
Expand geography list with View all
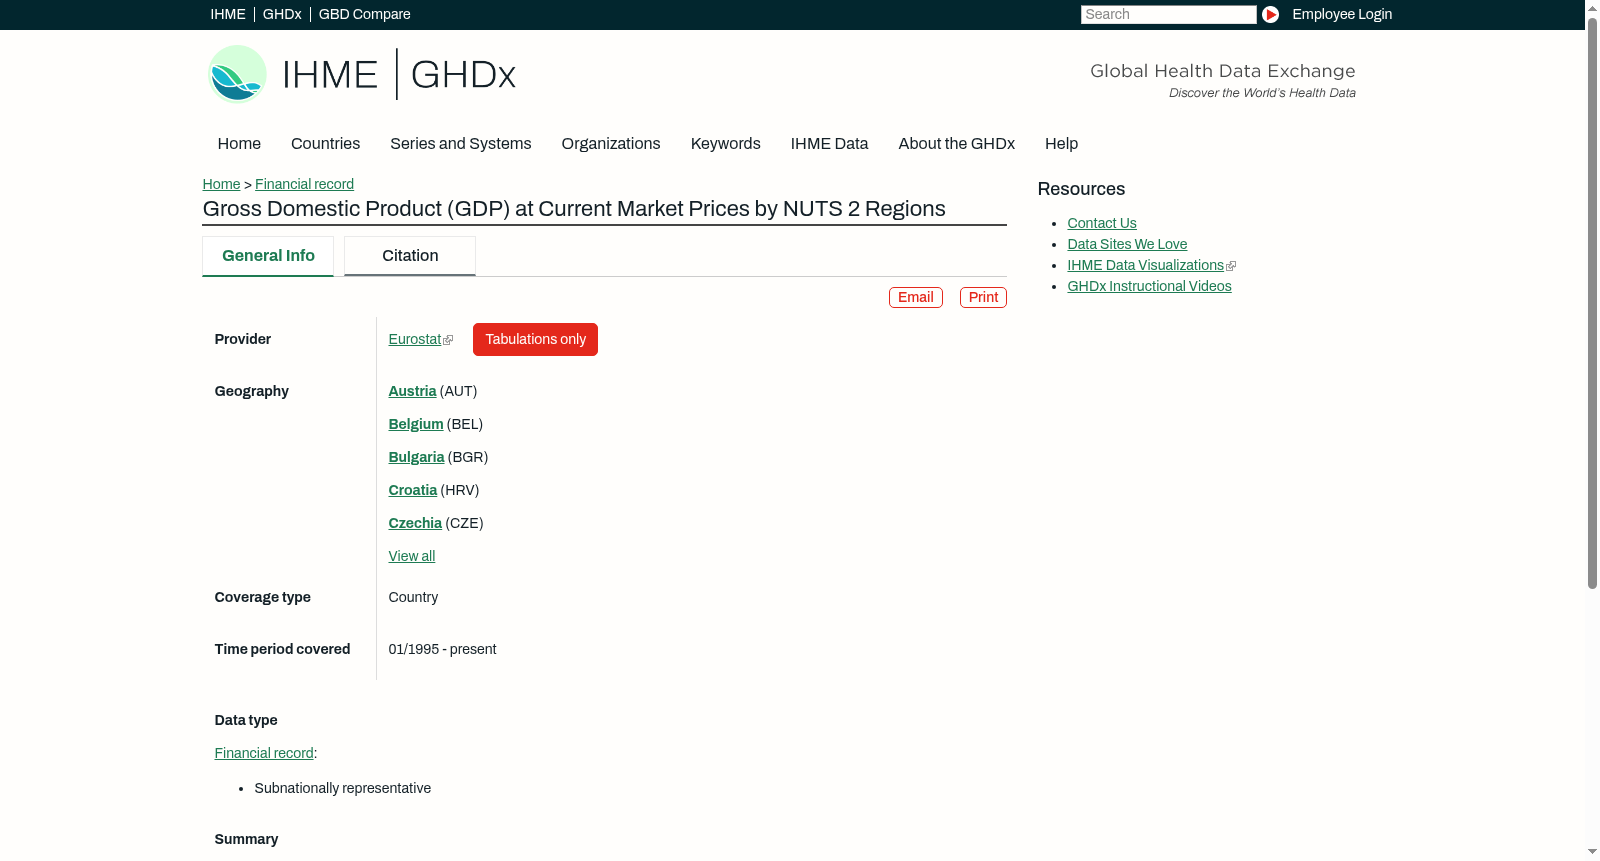412,556
